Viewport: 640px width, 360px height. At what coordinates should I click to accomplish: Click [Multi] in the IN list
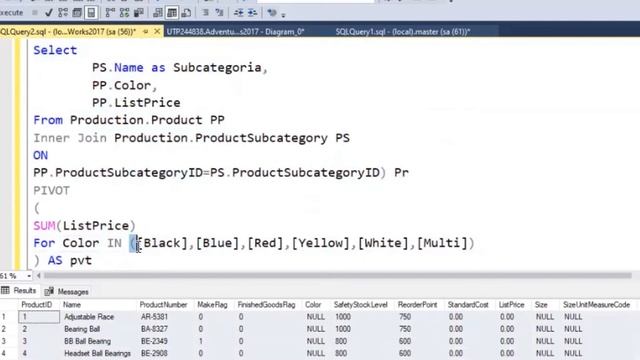pos(442,243)
